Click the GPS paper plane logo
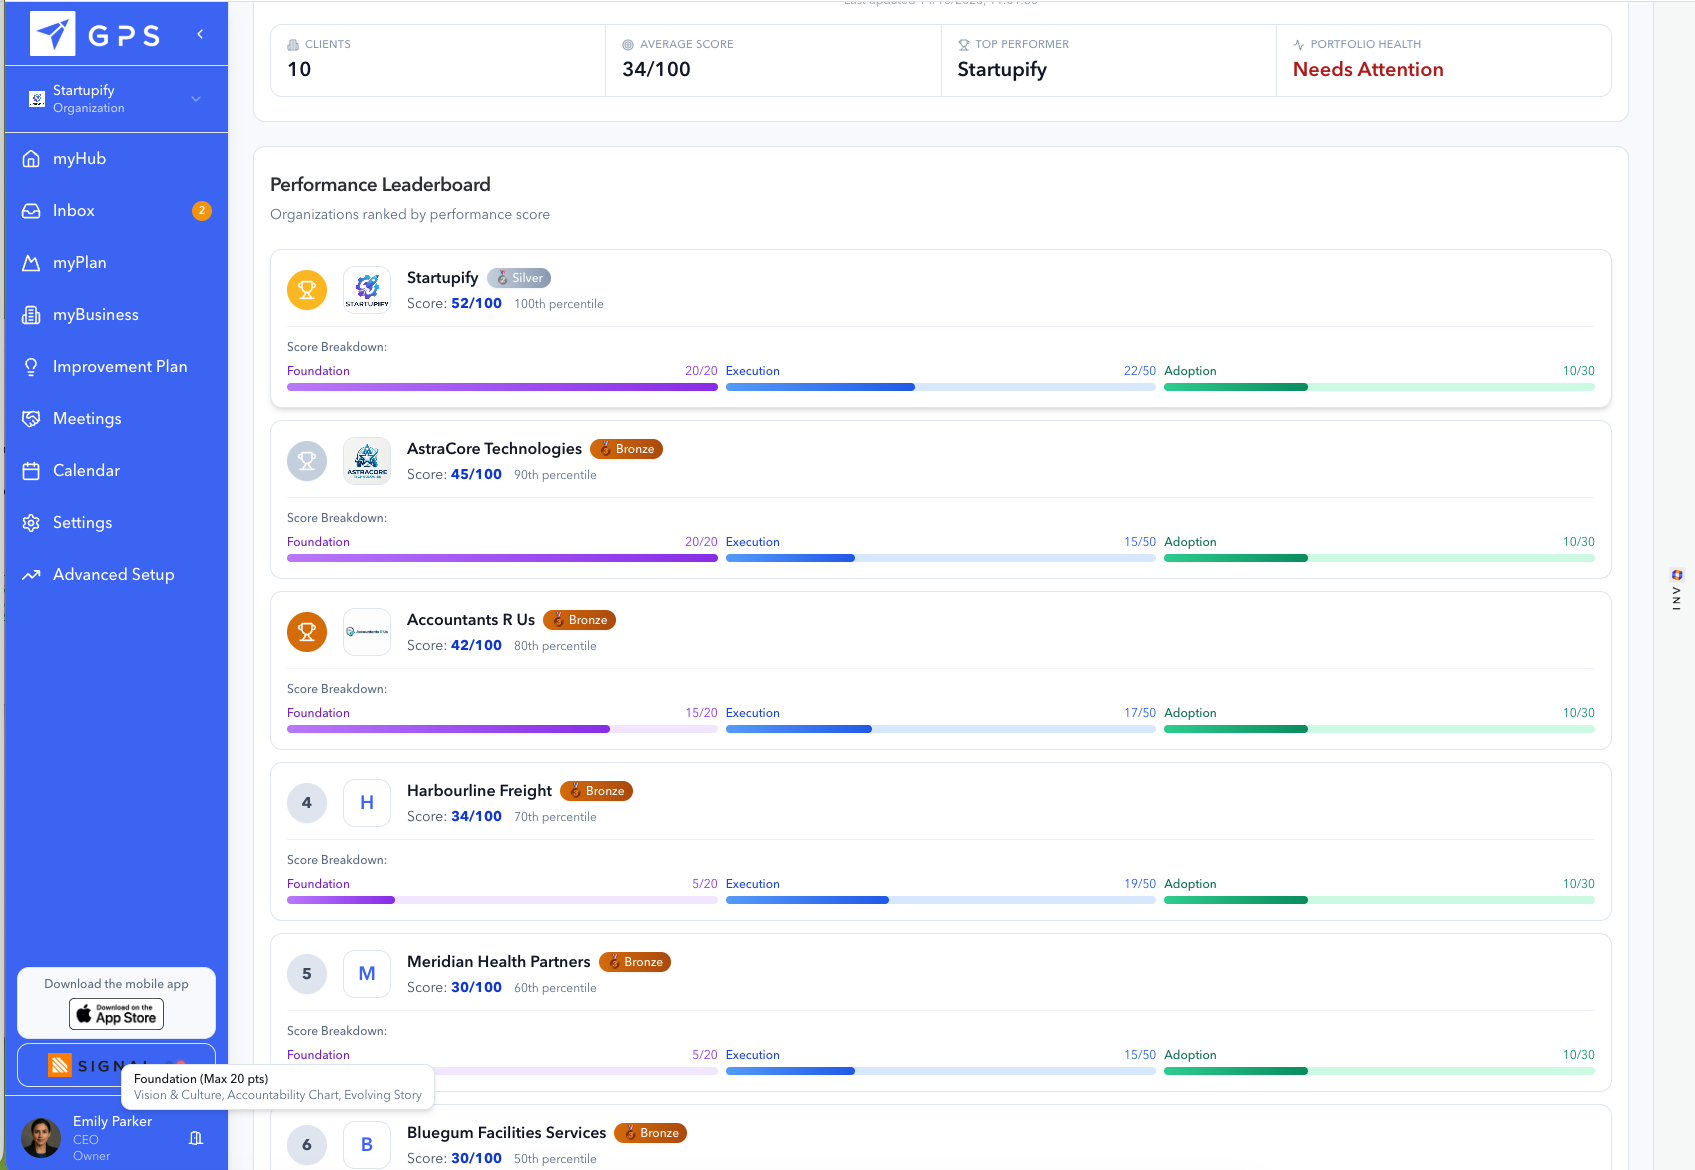Viewport: 1695px width, 1170px height. click(x=52, y=34)
